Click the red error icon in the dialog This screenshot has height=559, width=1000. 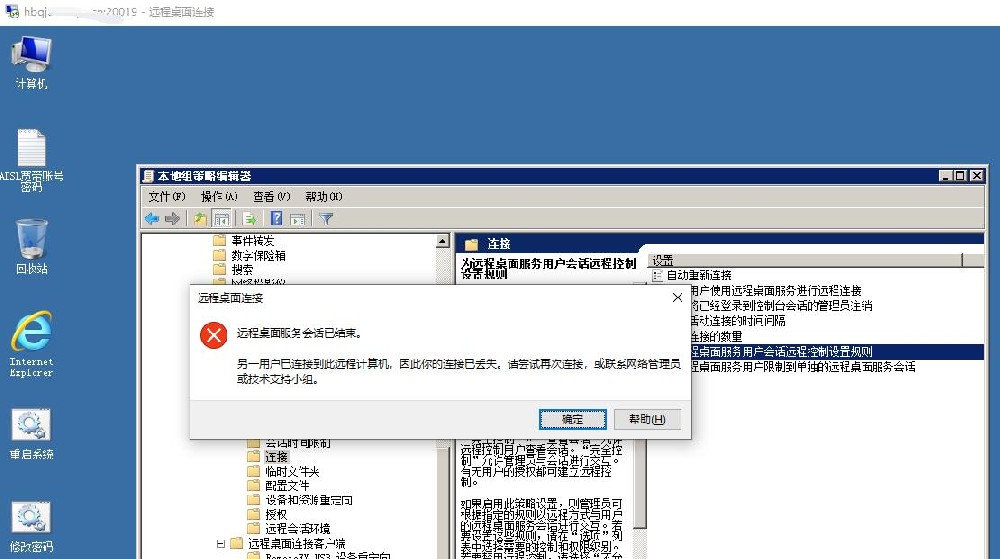(214, 335)
